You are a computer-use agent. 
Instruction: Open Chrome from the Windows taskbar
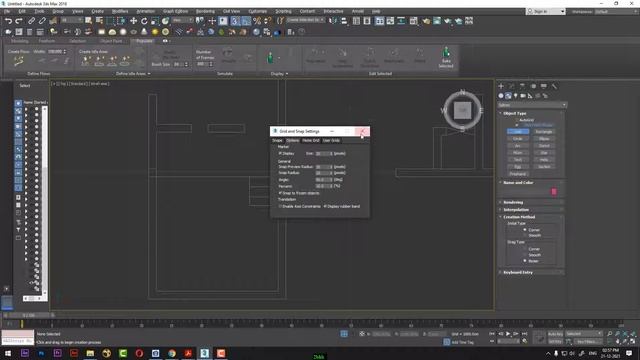coord(172,353)
